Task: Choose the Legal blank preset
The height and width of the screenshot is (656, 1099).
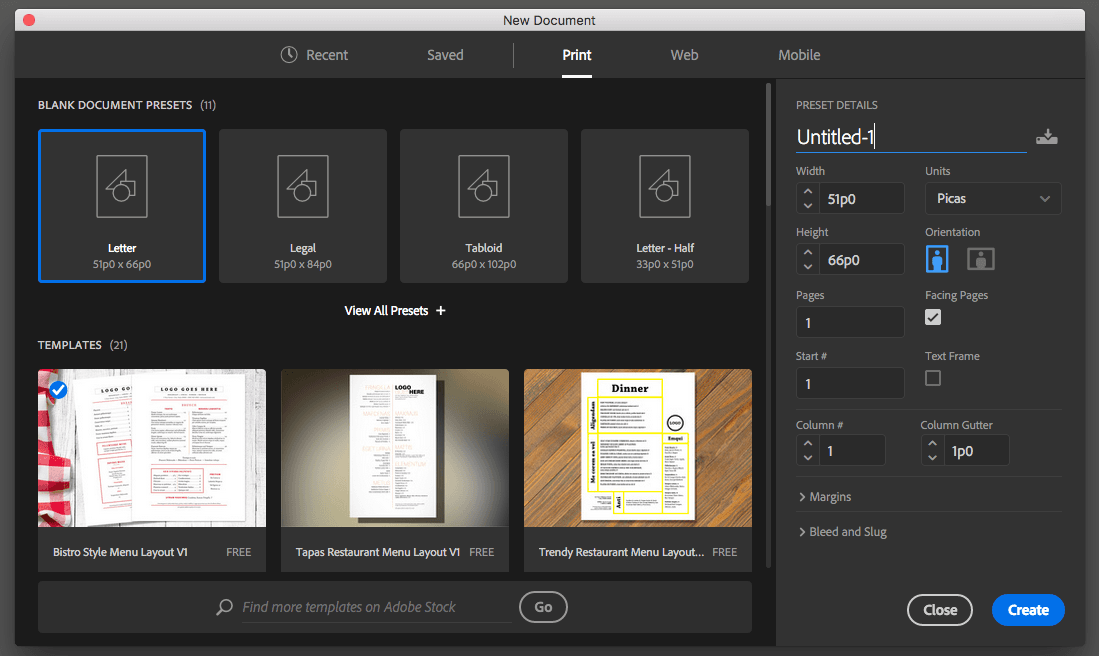Action: 303,206
